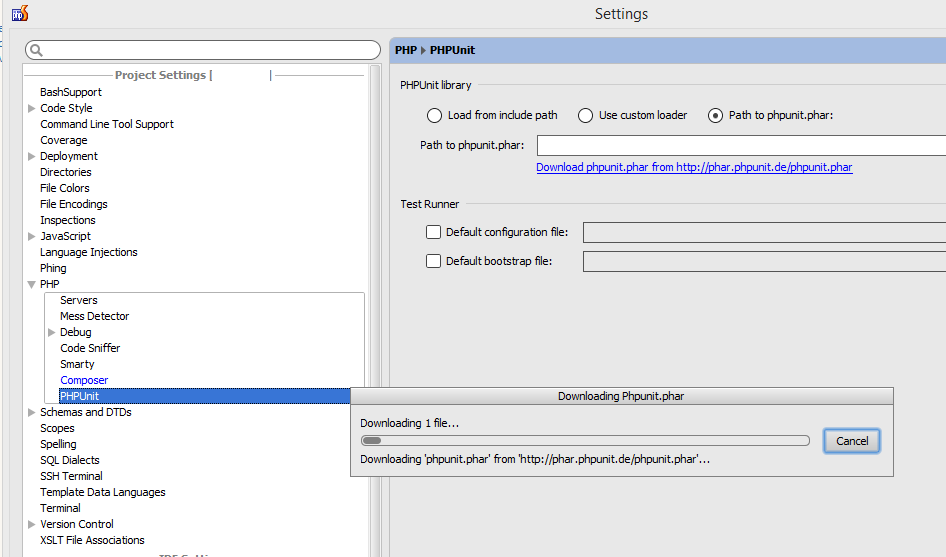The width and height of the screenshot is (946, 557).
Task: Click the Downloading Phpunit.phar dialog title
Action: pyautogui.click(x=621, y=396)
